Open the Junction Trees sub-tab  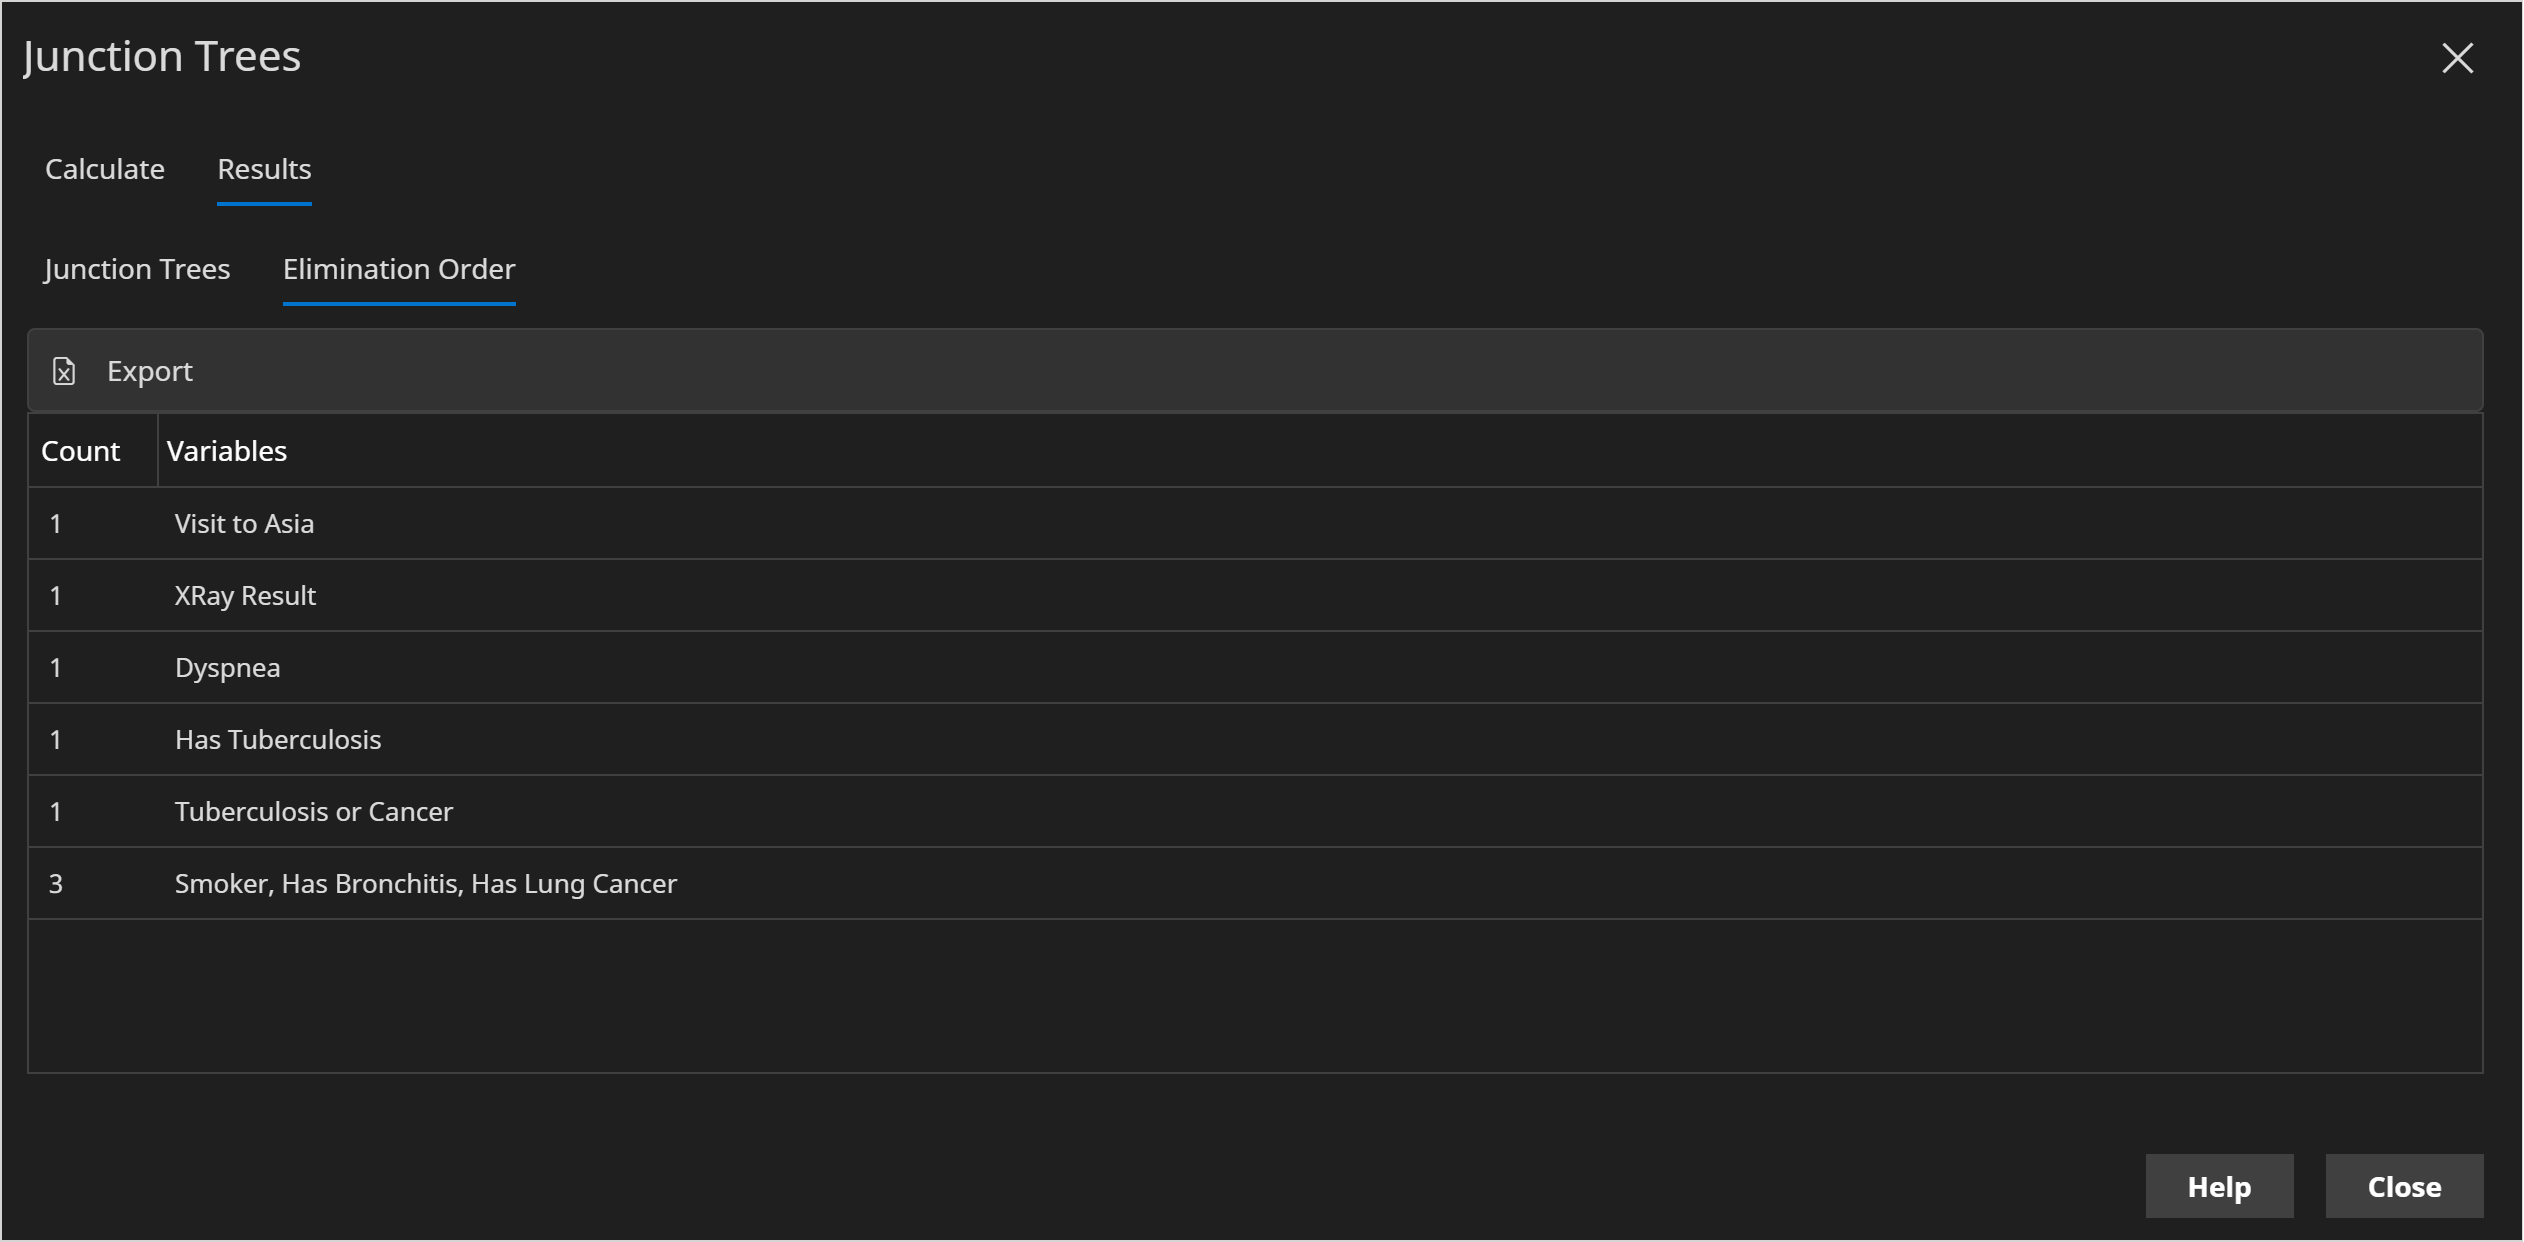point(137,269)
